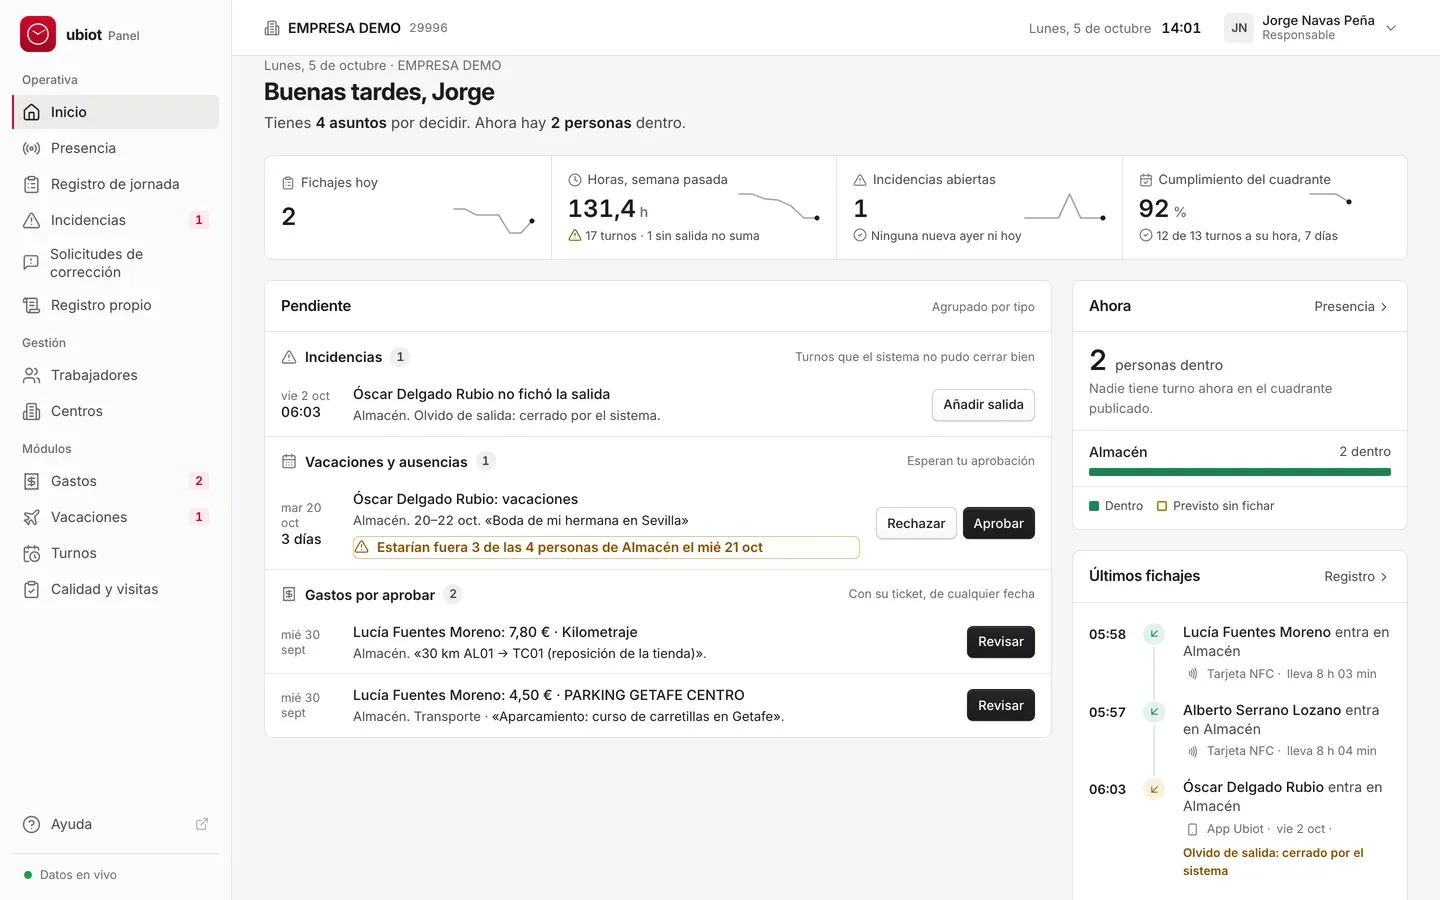Screen dimensions: 1440x900
Task: Click the Cumplimiento del cuadrante calendar icon
Action: pyautogui.click(x=1146, y=180)
